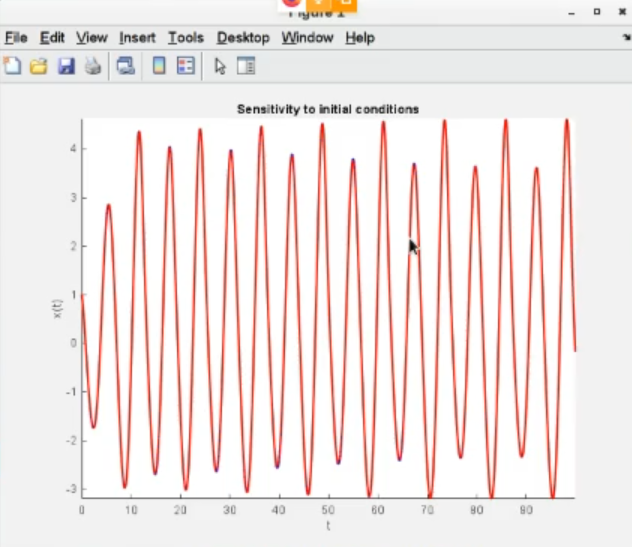Click the Link Plot toolbar icon
This screenshot has height=547, width=632.
[126, 67]
